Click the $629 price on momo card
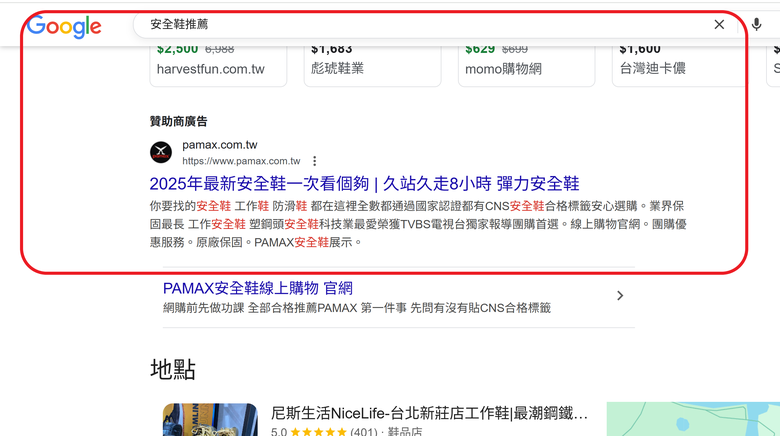The width and height of the screenshot is (780, 436). pyautogui.click(x=480, y=49)
